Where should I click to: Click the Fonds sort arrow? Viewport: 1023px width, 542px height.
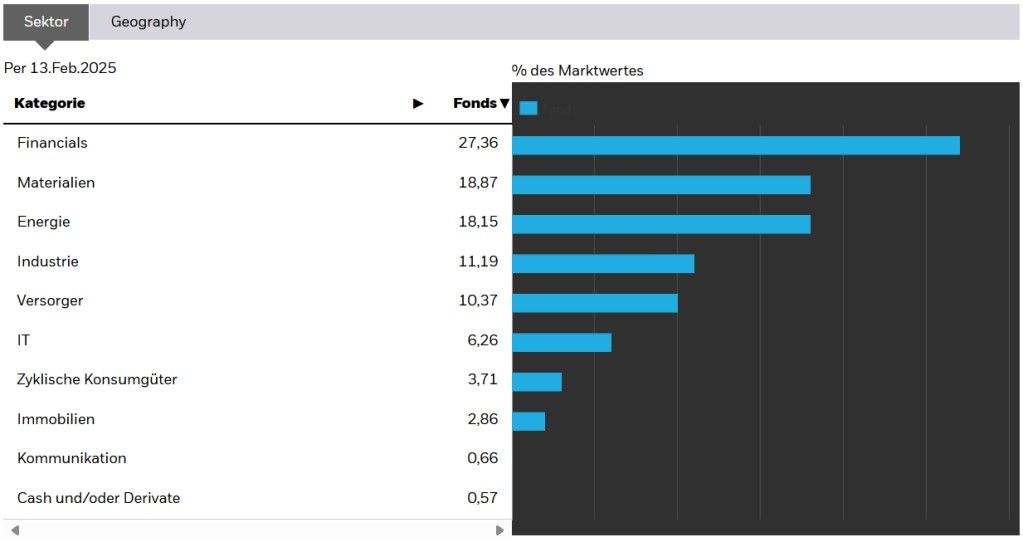505,104
